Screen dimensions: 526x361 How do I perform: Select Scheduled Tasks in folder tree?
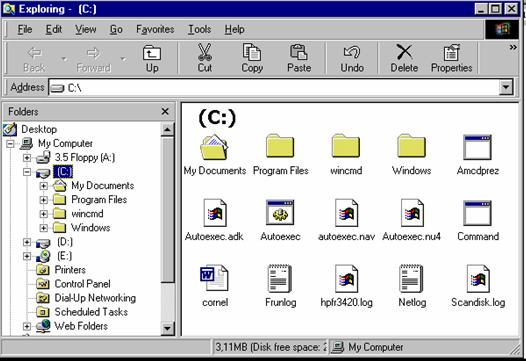click(91, 312)
